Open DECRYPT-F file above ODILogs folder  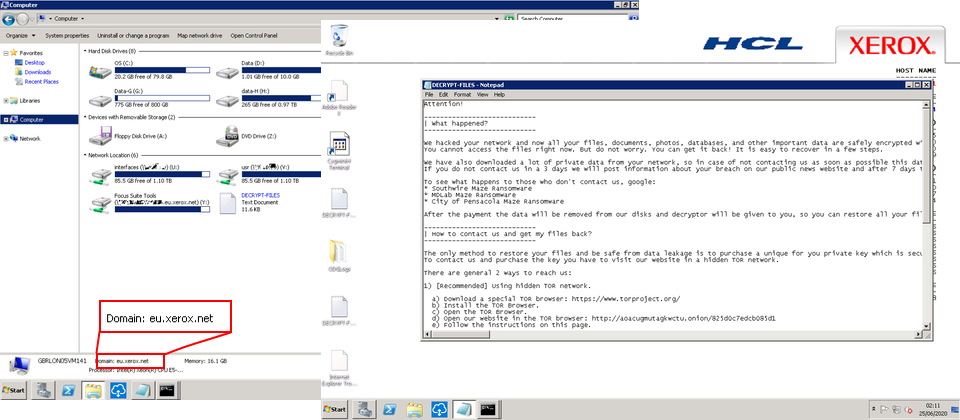(x=339, y=204)
